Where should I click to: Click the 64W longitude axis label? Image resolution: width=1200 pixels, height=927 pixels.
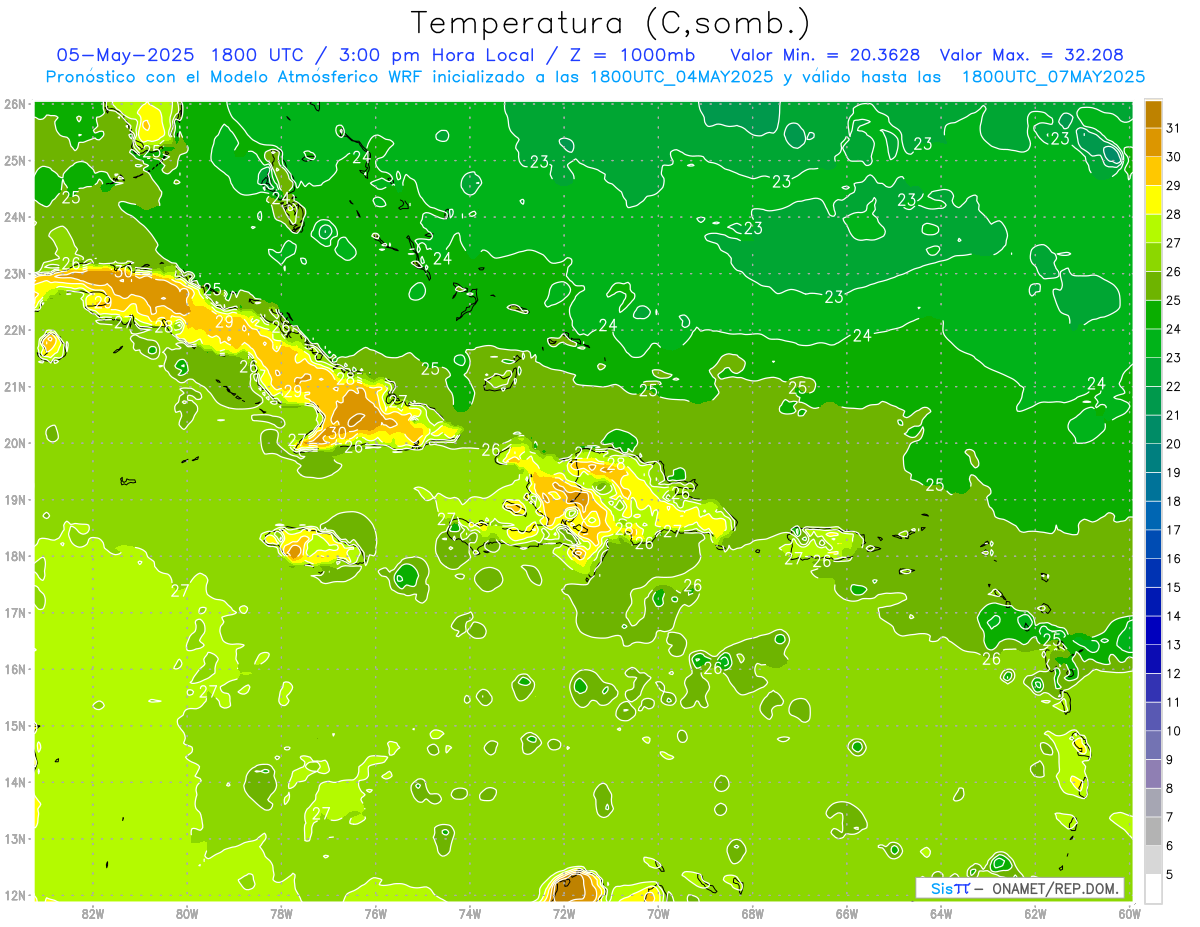click(x=941, y=913)
